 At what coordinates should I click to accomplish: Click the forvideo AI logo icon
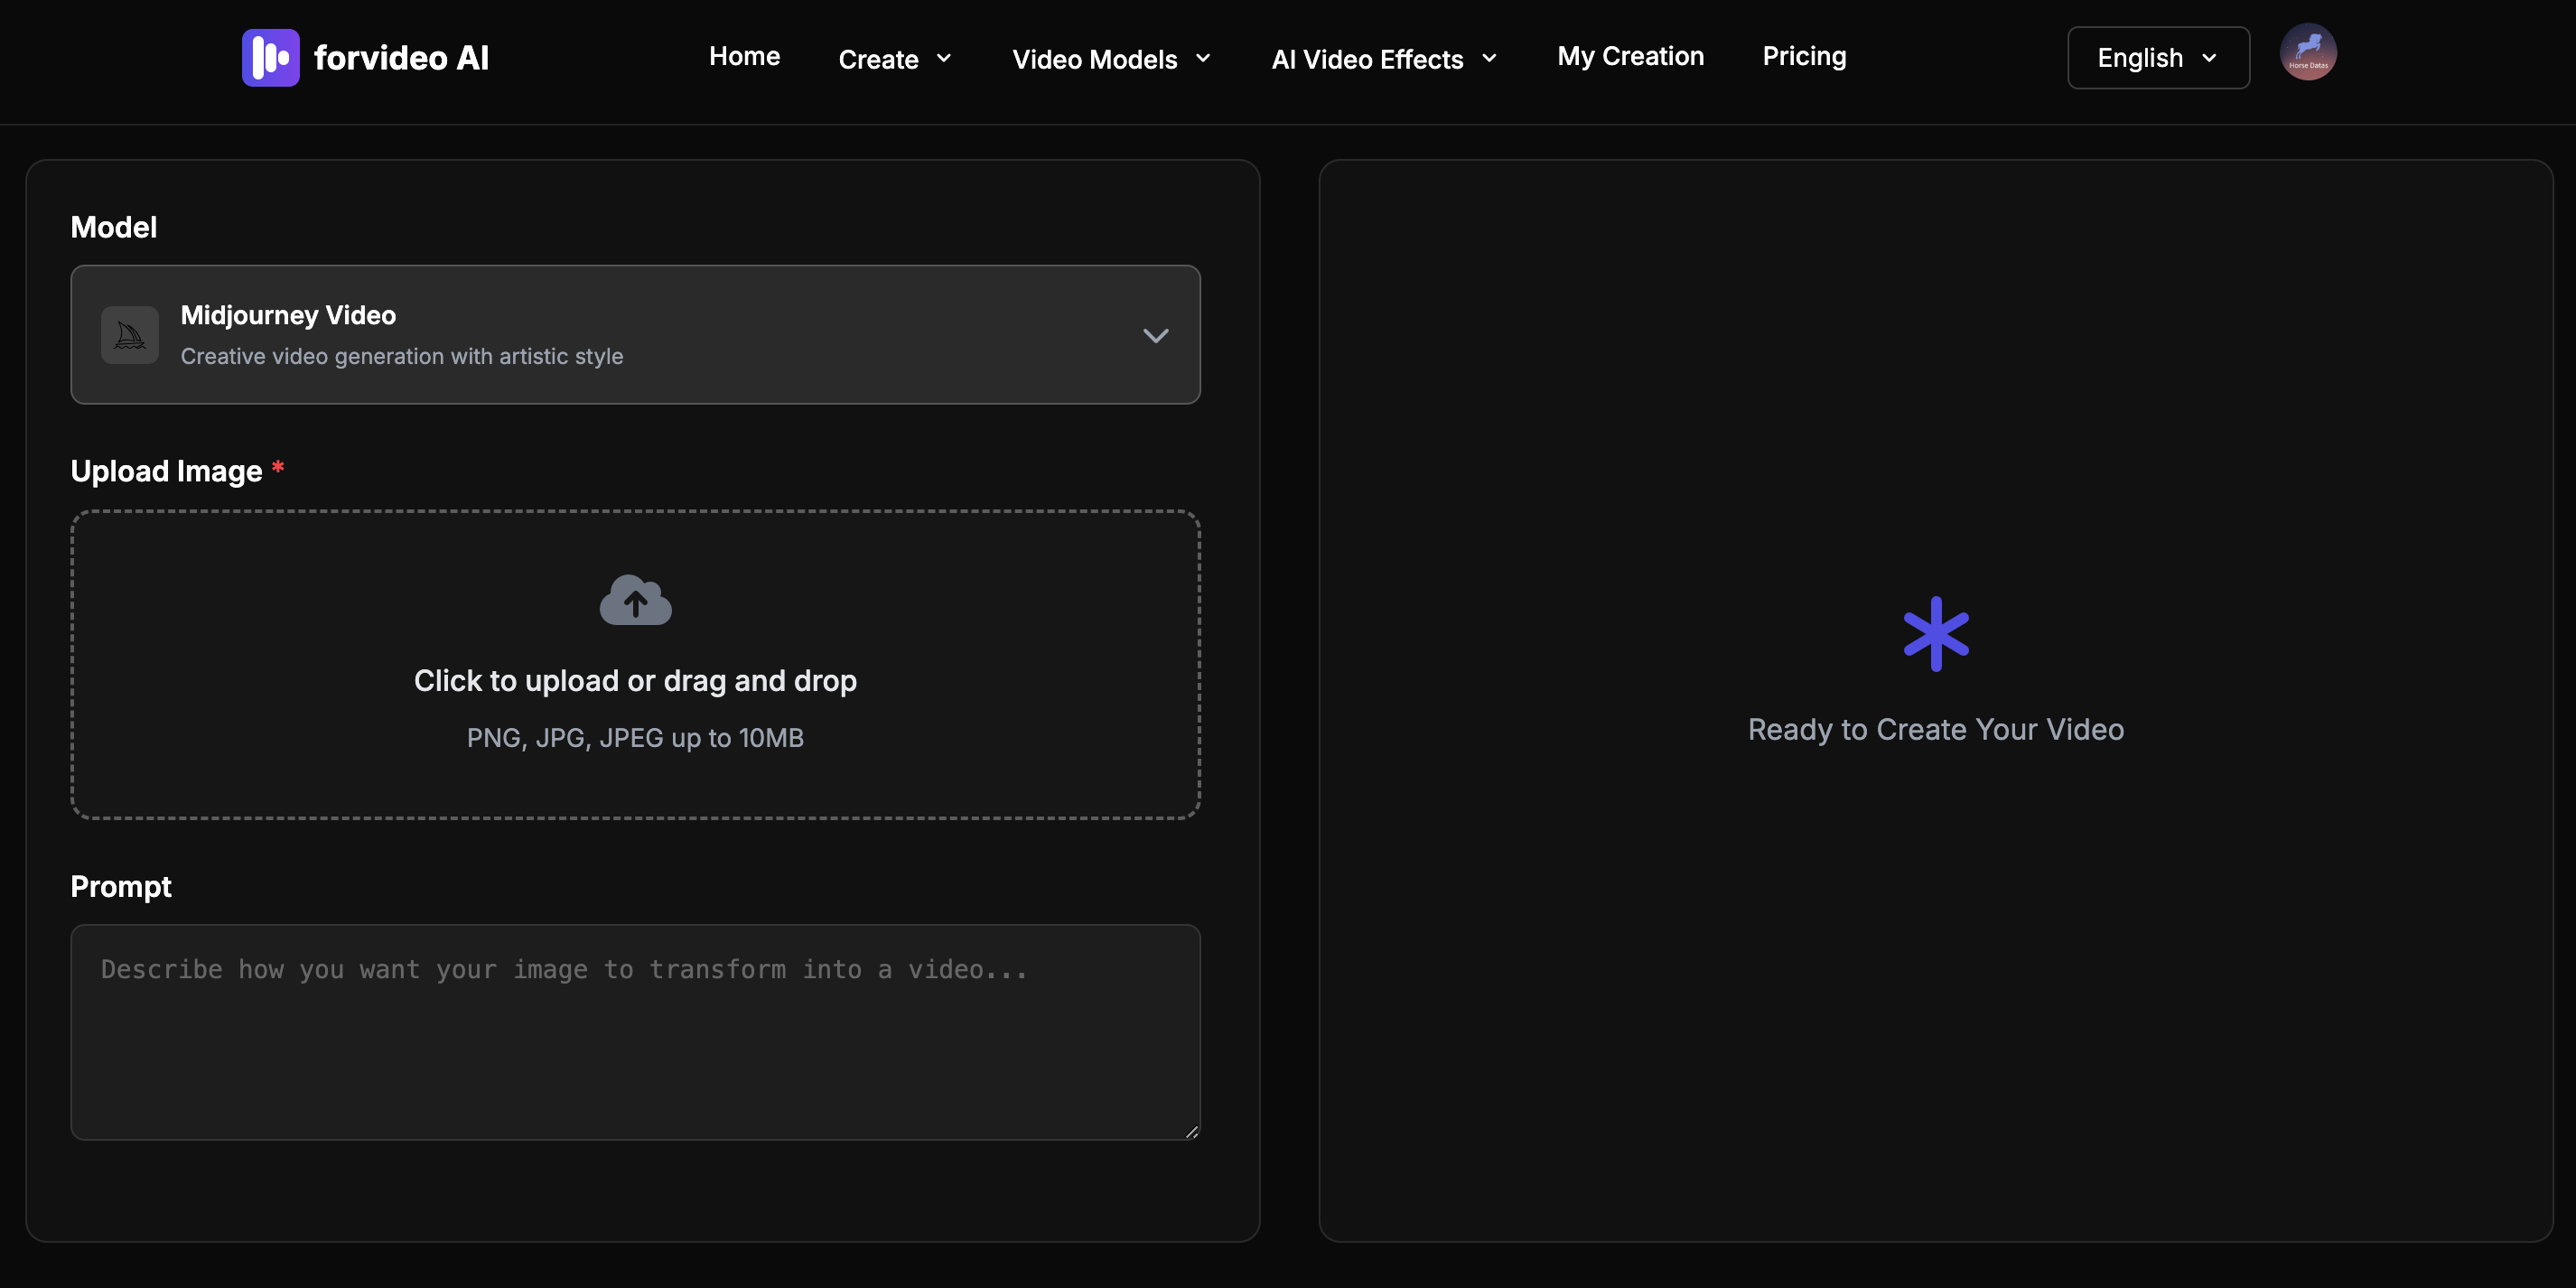[x=270, y=58]
